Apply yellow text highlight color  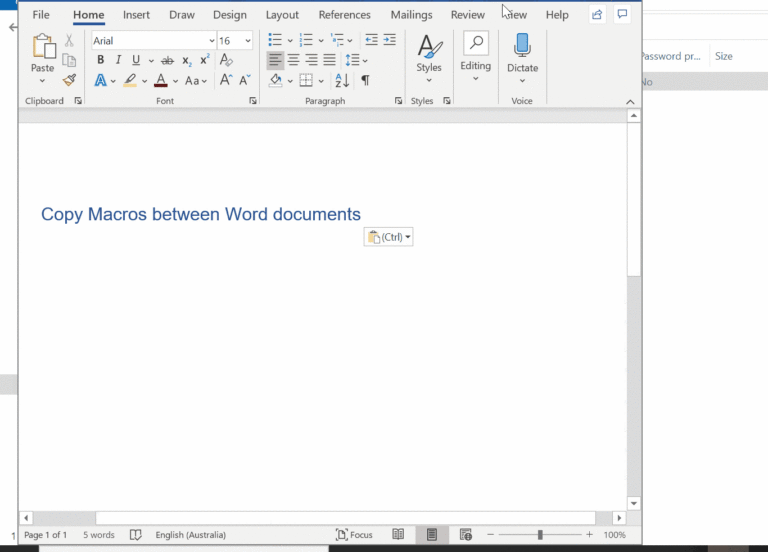130,80
